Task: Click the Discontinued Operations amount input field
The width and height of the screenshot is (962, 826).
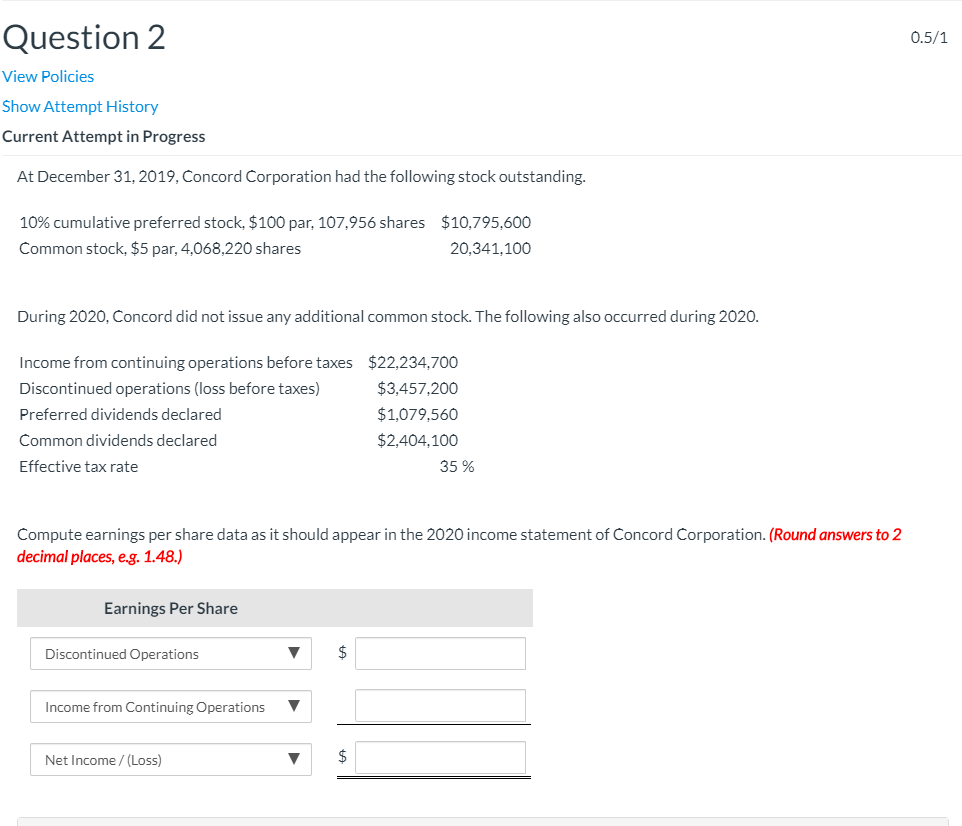Action: [440, 654]
